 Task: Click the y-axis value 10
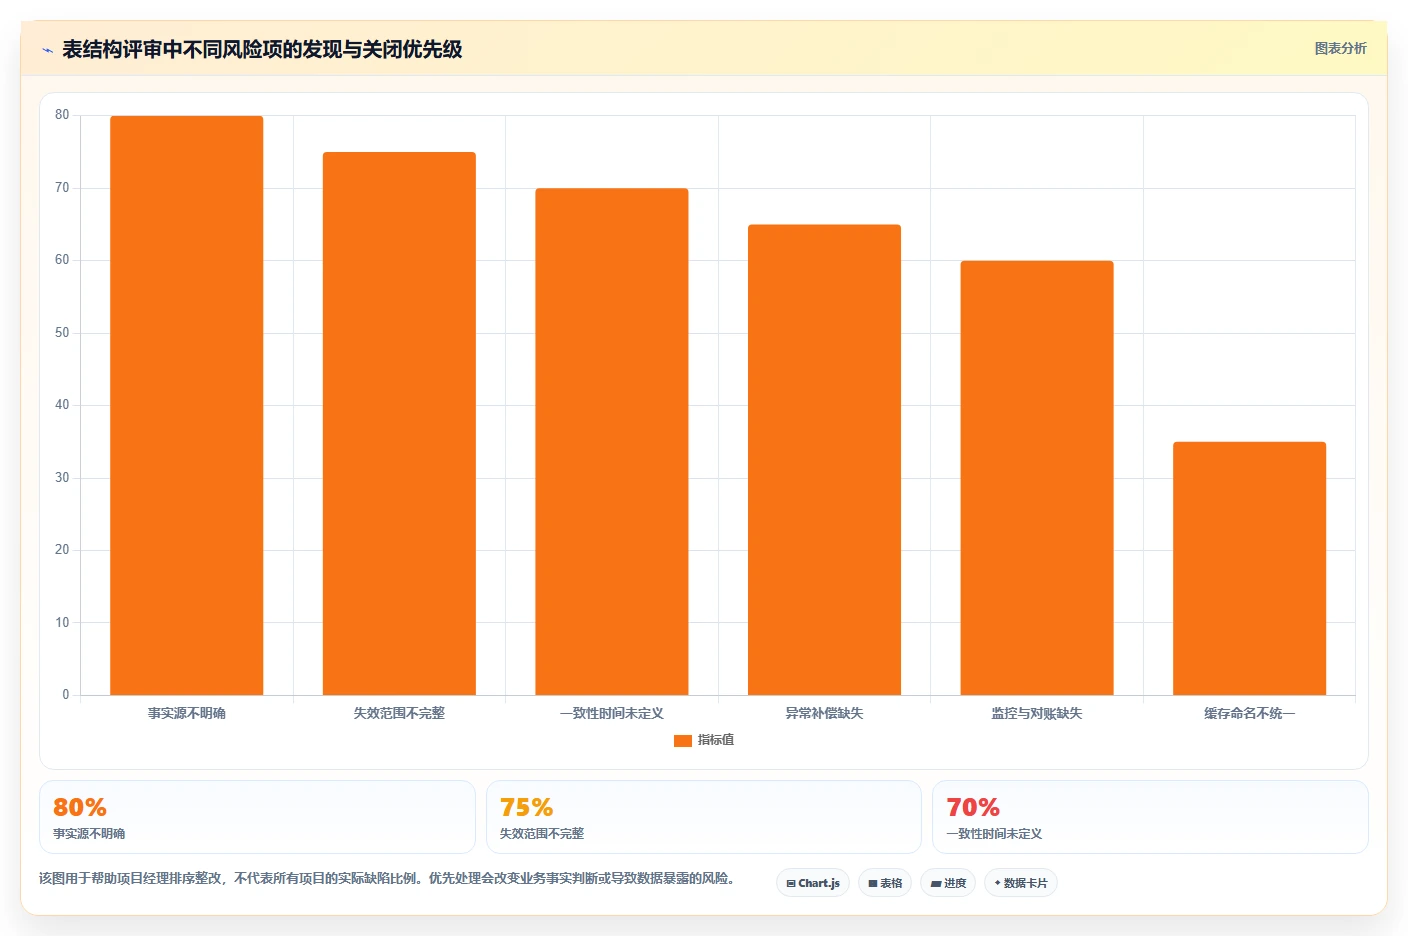click(62, 623)
